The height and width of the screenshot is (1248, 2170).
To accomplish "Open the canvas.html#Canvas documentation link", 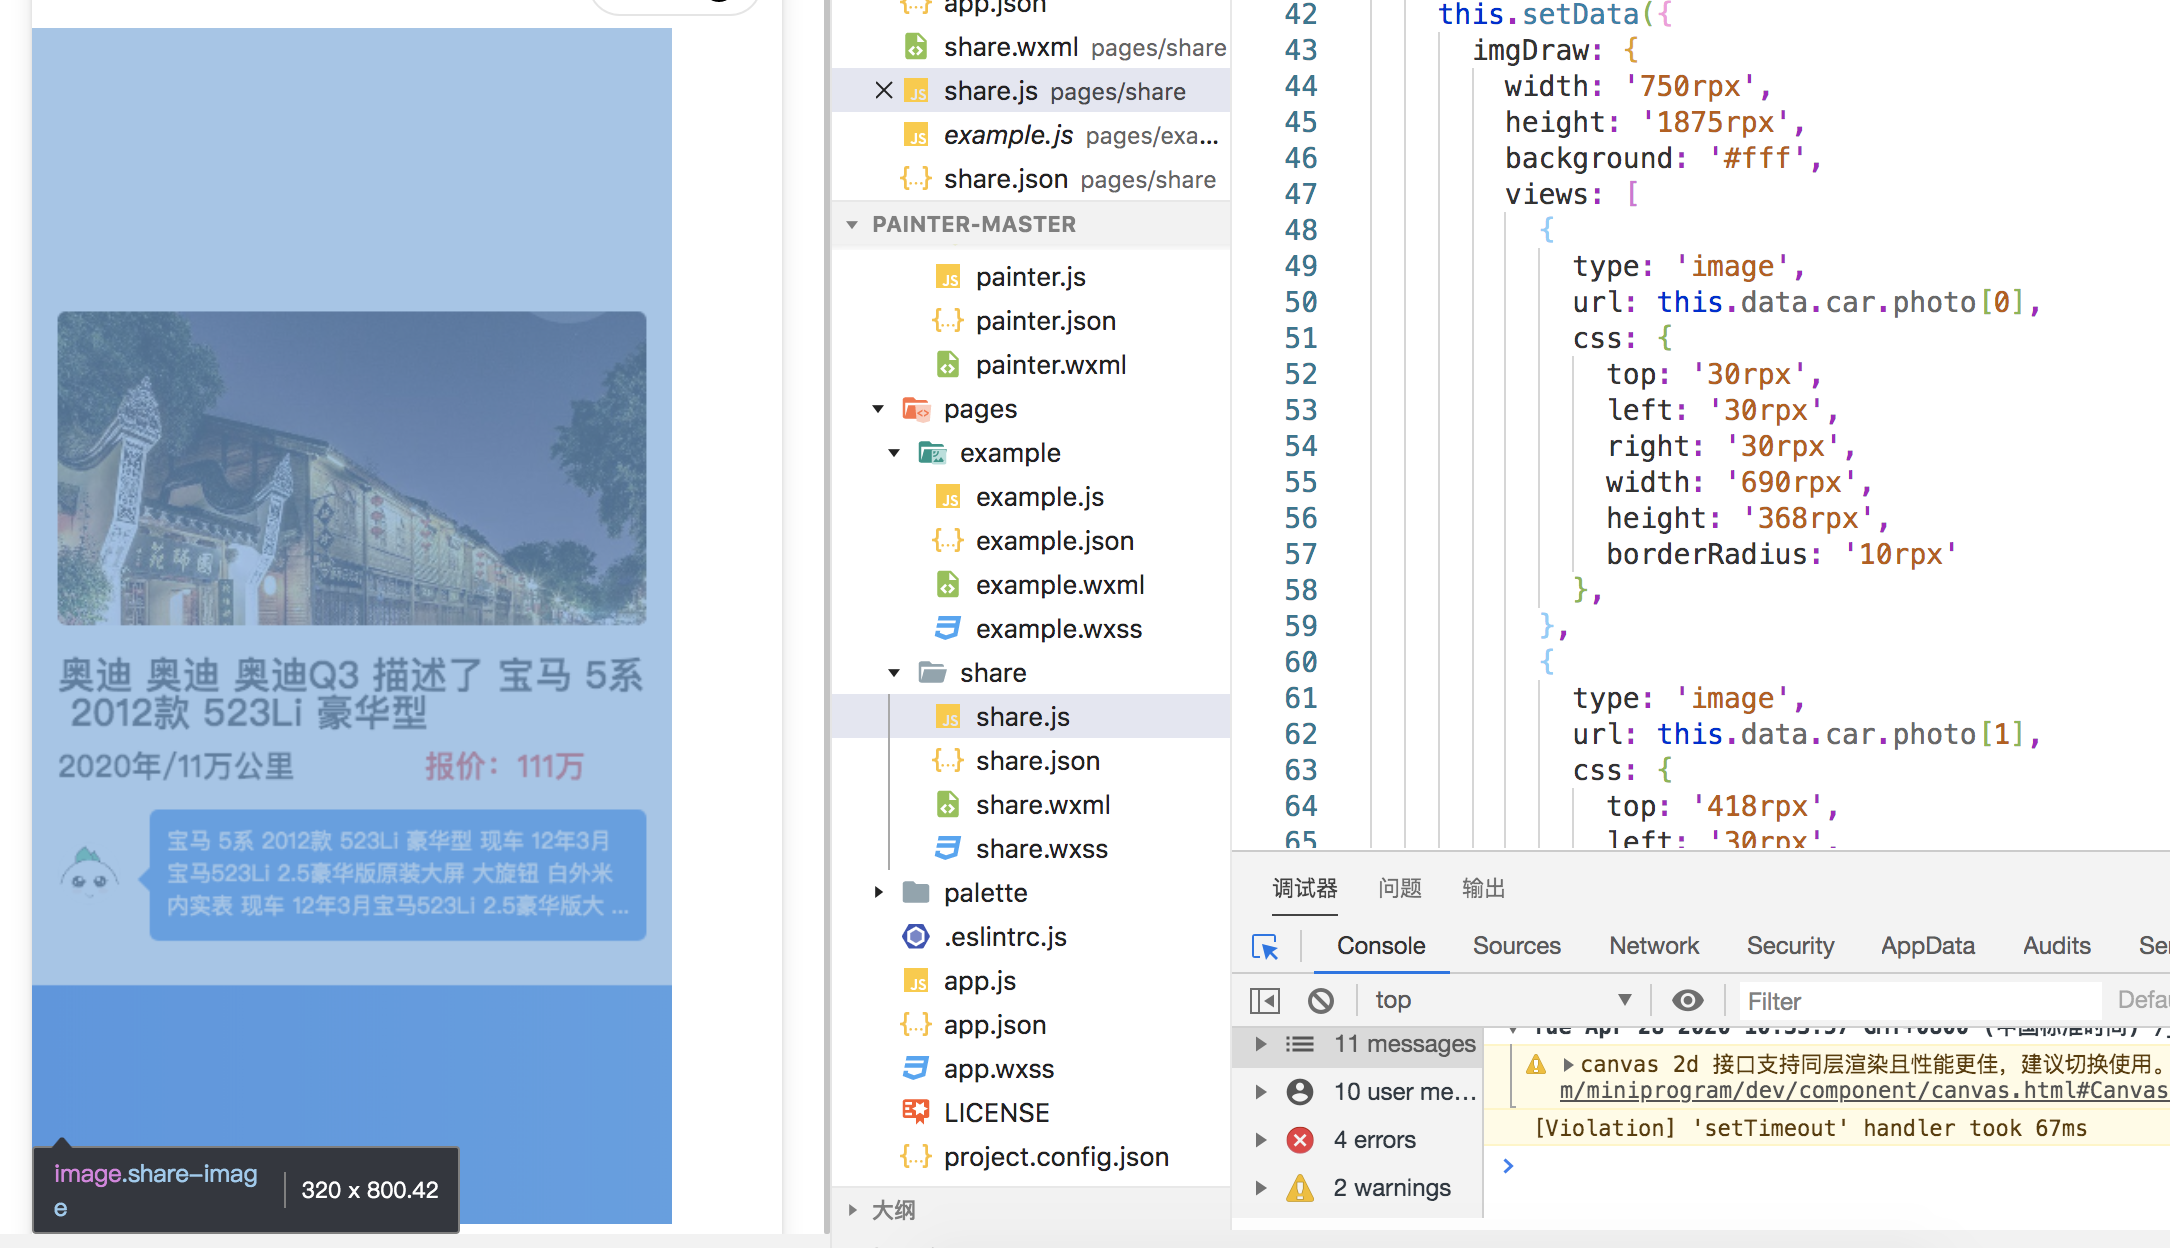I will [x=1864, y=1091].
